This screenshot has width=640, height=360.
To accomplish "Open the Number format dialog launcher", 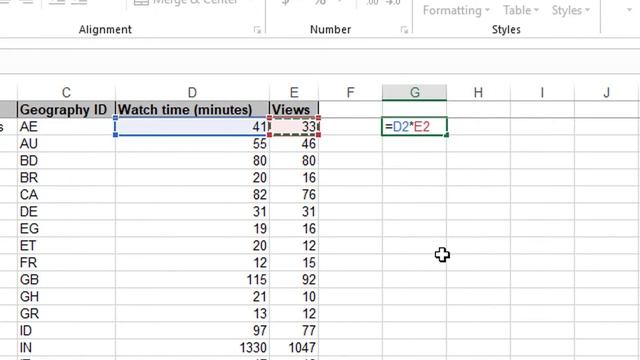I will coord(404,30).
